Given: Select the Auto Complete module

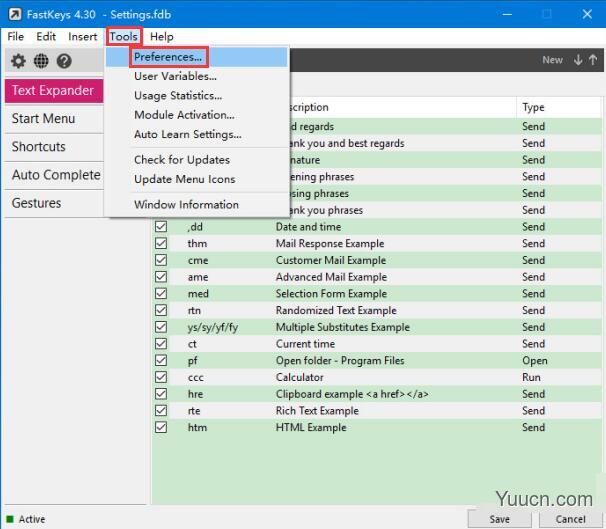Looking at the screenshot, I should (54, 175).
